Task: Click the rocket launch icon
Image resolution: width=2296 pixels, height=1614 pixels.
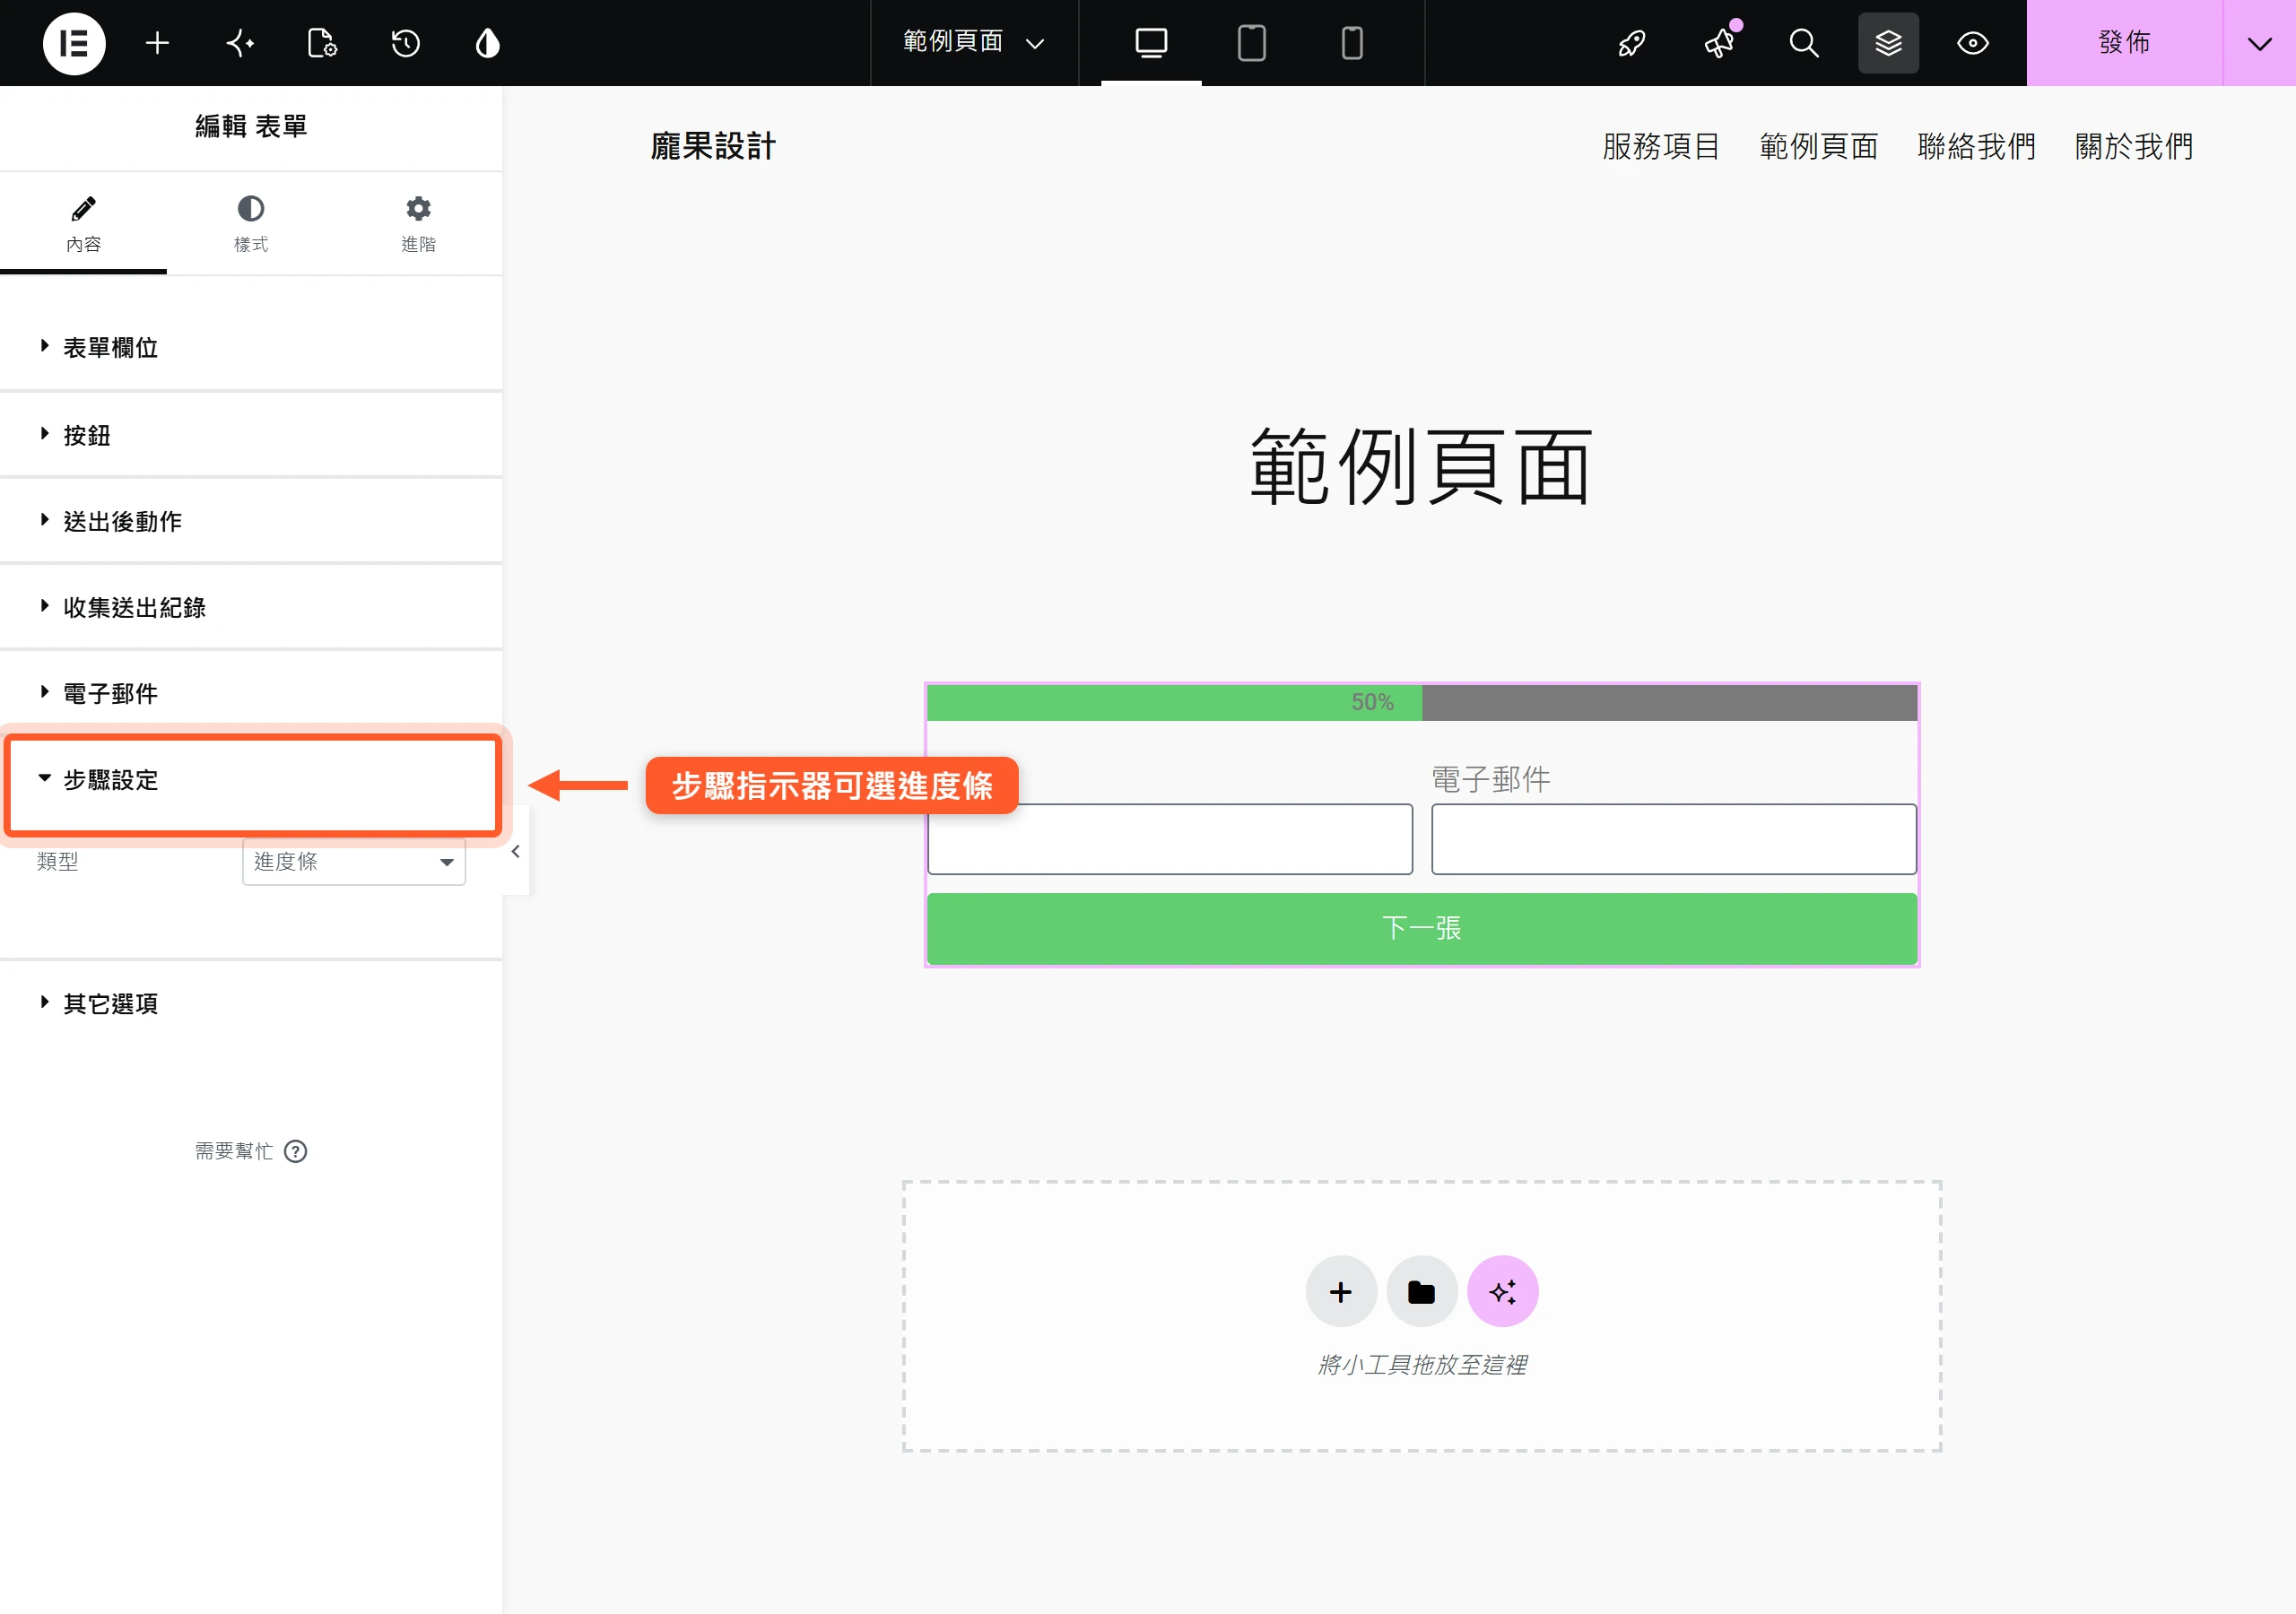Action: 1632,43
